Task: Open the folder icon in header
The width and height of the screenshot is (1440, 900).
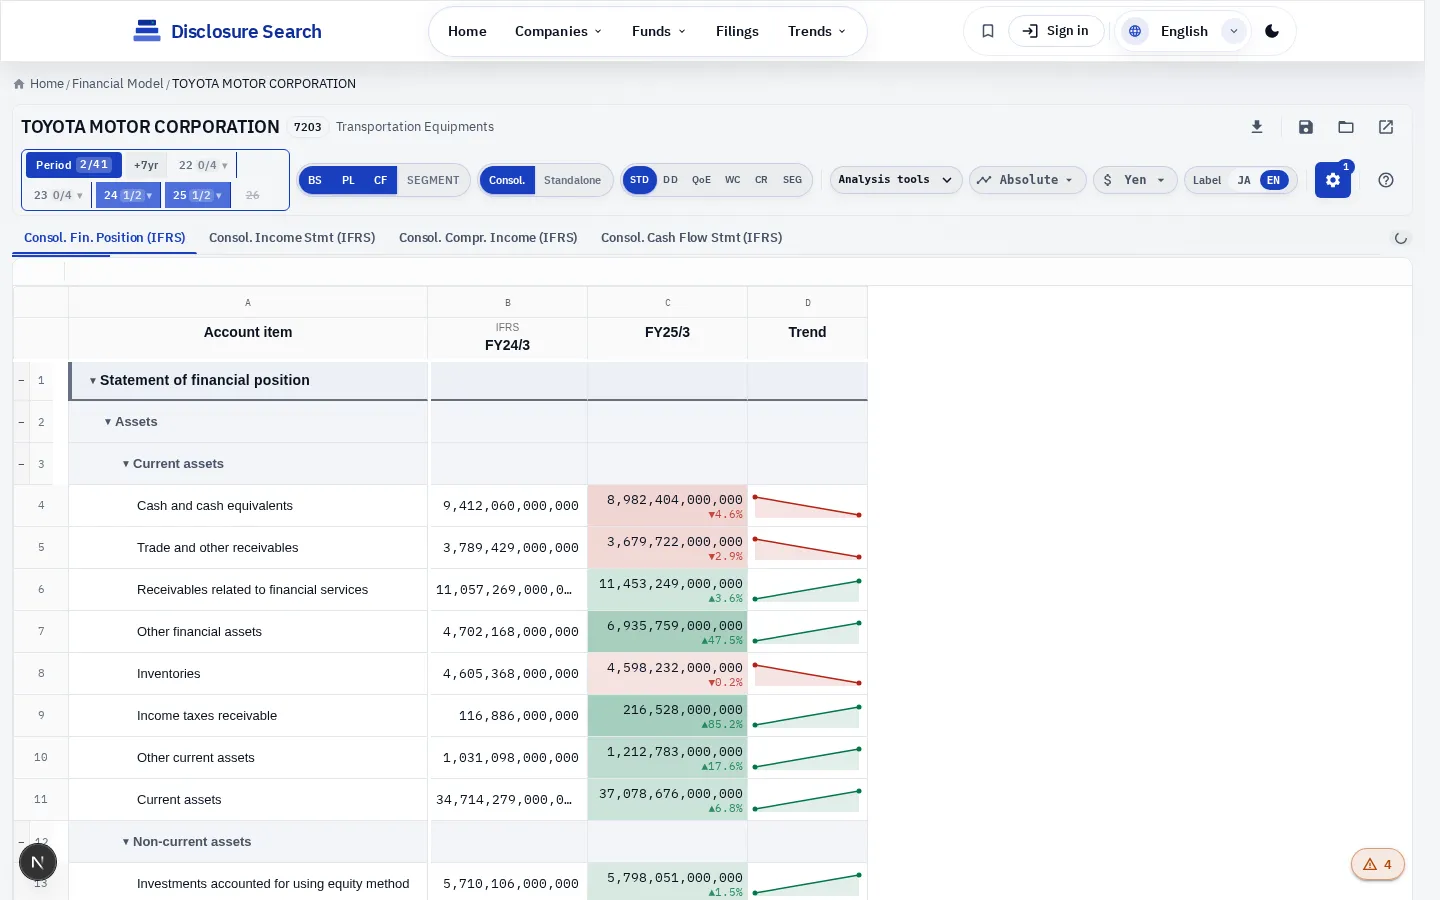Action: (1346, 127)
